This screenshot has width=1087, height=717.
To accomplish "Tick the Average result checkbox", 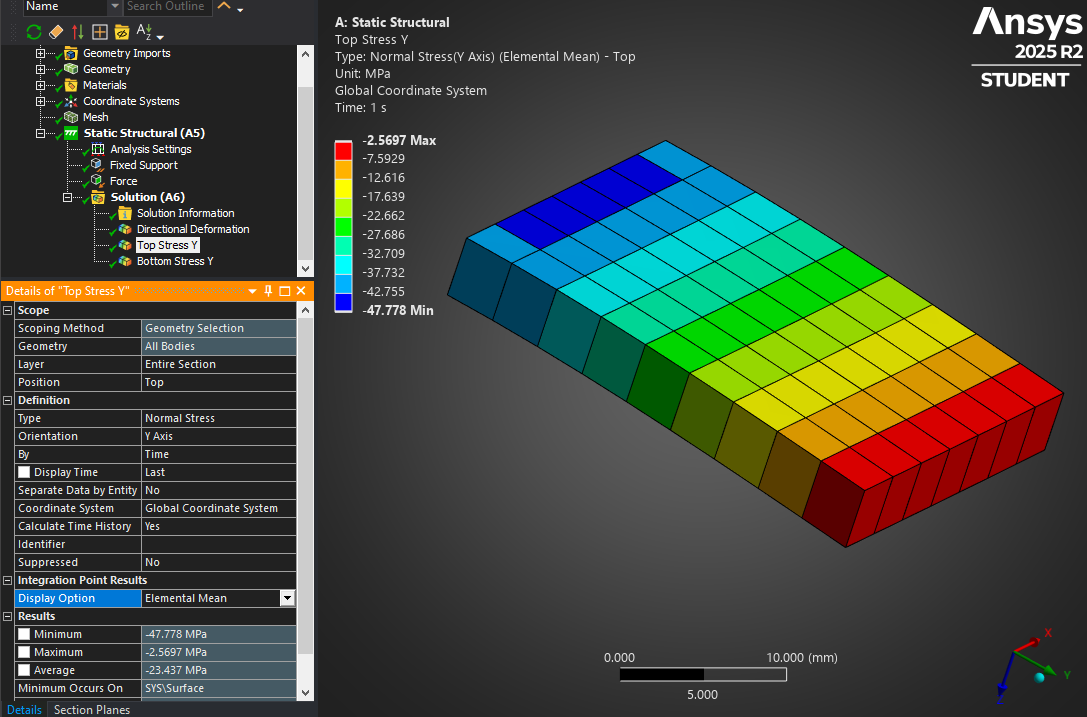I will click(24, 670).
